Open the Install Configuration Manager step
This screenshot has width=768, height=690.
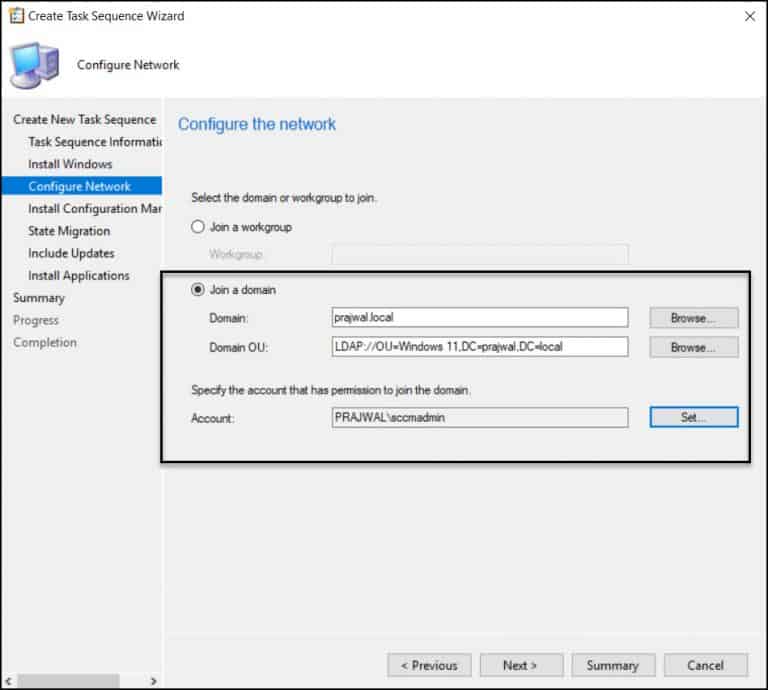pyautogui.click(x=95, y=209)
